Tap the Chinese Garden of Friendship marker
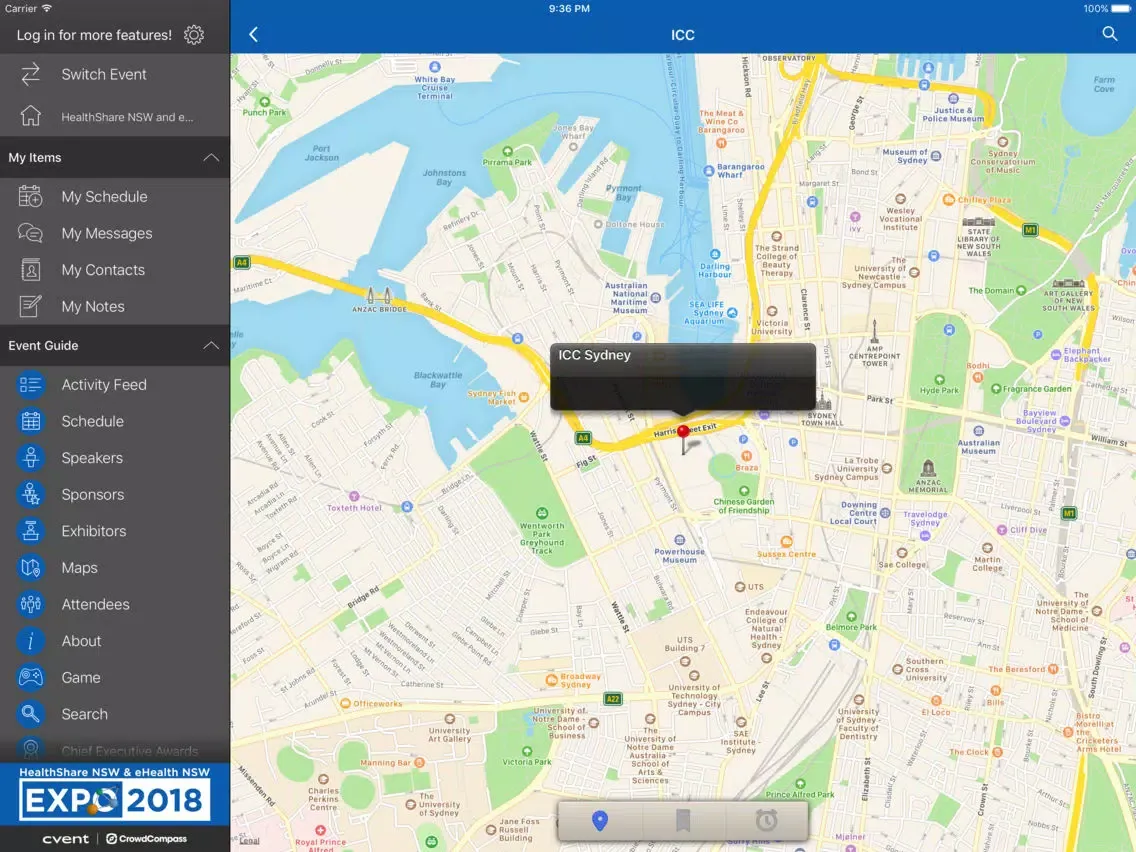Viewport: 1136px width, 852px height. (743, 490)
